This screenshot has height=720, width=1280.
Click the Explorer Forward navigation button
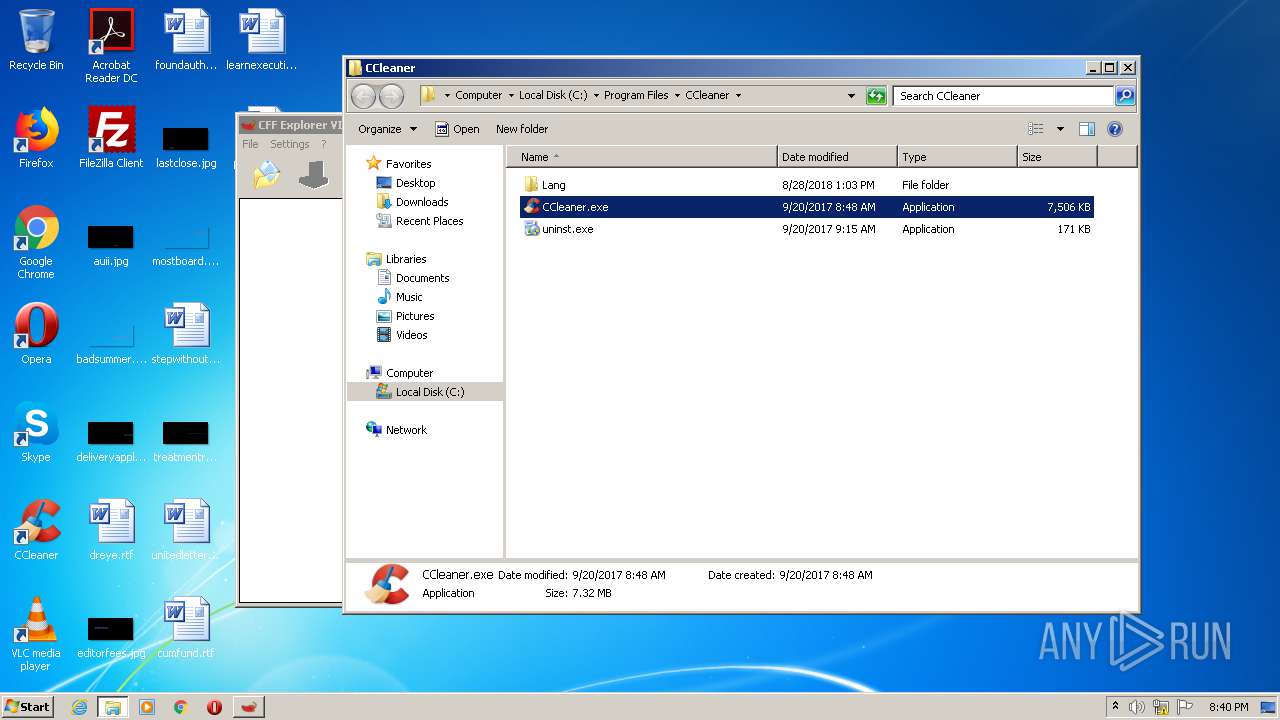point(391,96)
